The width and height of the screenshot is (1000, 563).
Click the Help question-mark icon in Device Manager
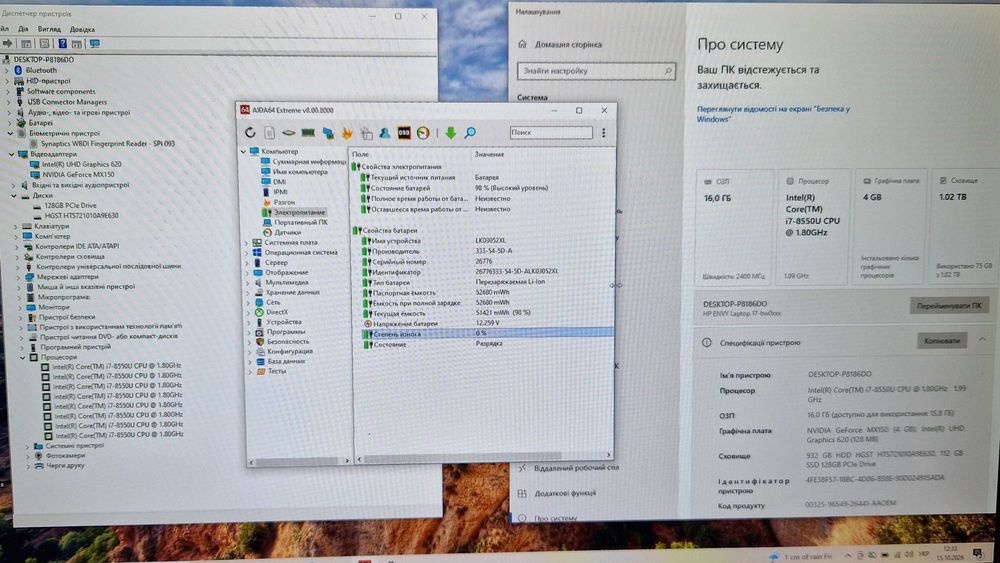click(x=62, y=43)
